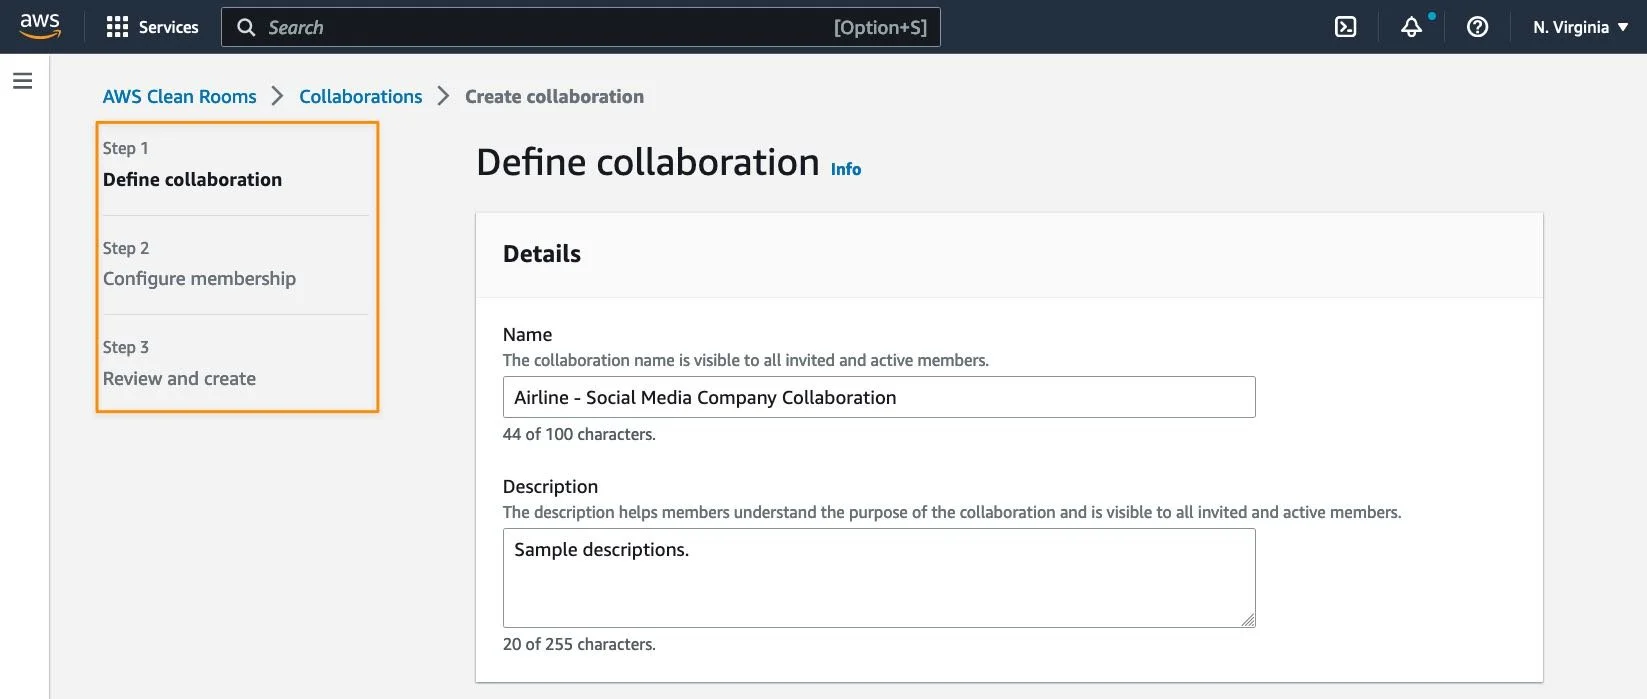Go to the Collaborations breadcrumb
1647x699 pixels.
point(361,96)
